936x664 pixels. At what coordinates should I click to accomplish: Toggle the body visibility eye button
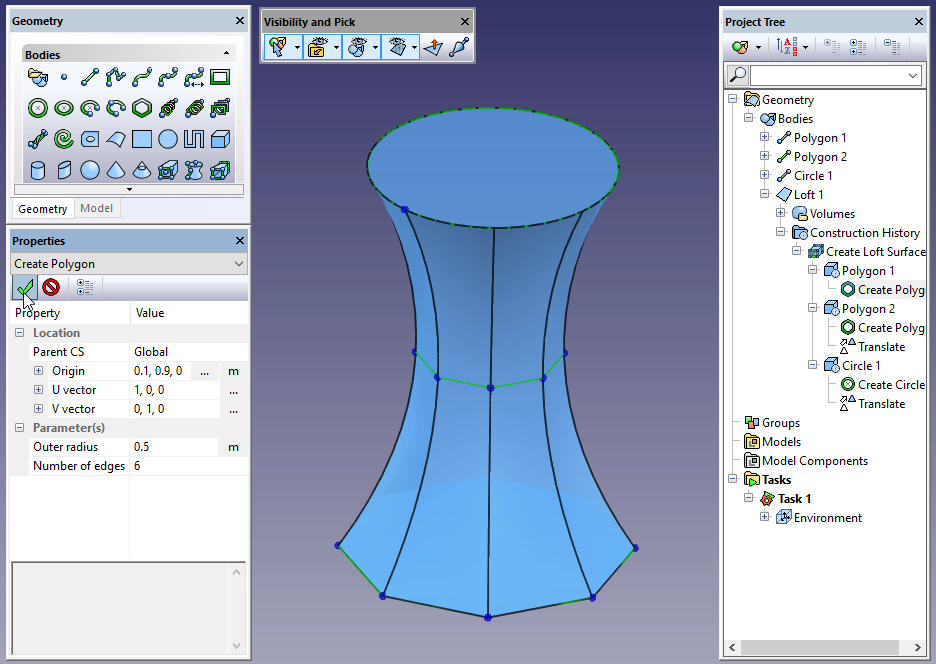coord(357,47)
